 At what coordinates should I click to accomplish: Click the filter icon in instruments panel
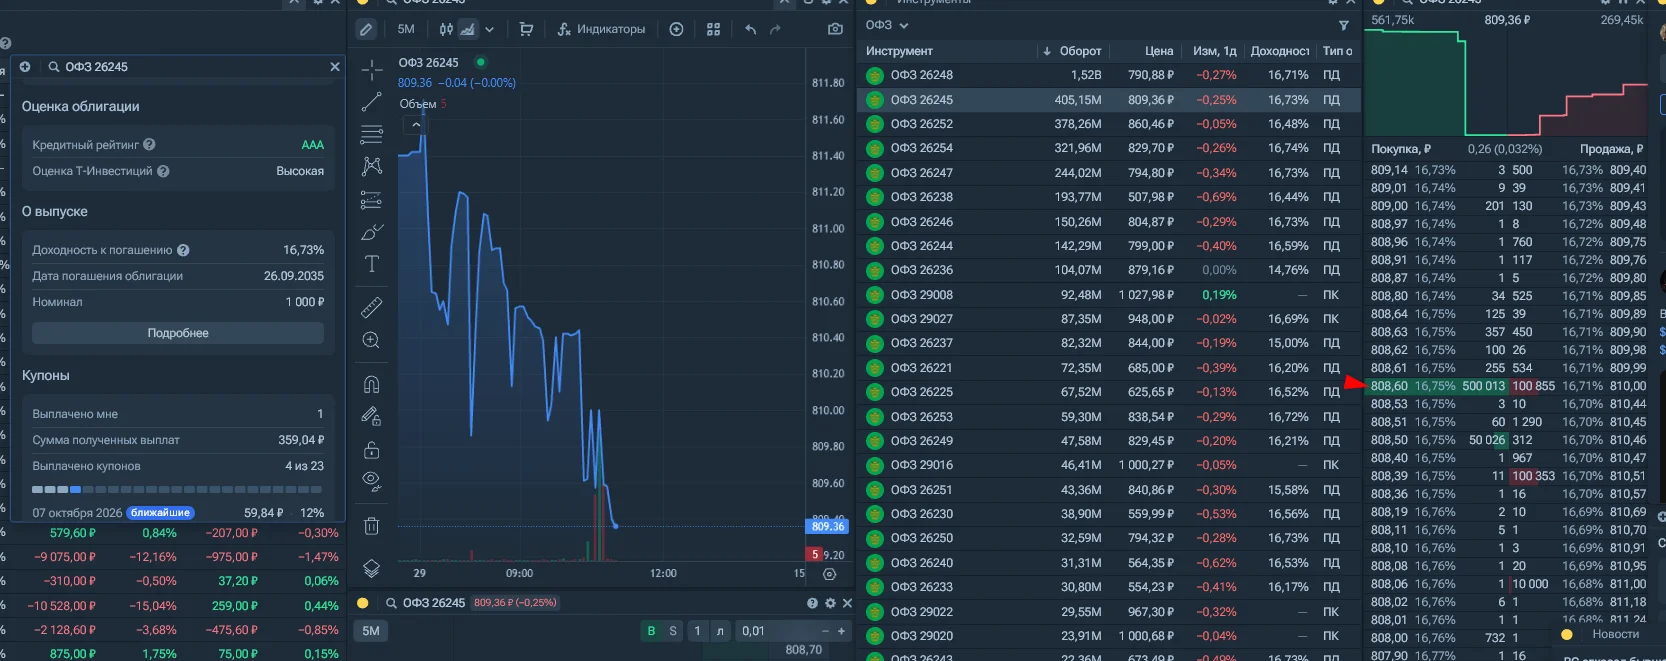(1343, 25)
